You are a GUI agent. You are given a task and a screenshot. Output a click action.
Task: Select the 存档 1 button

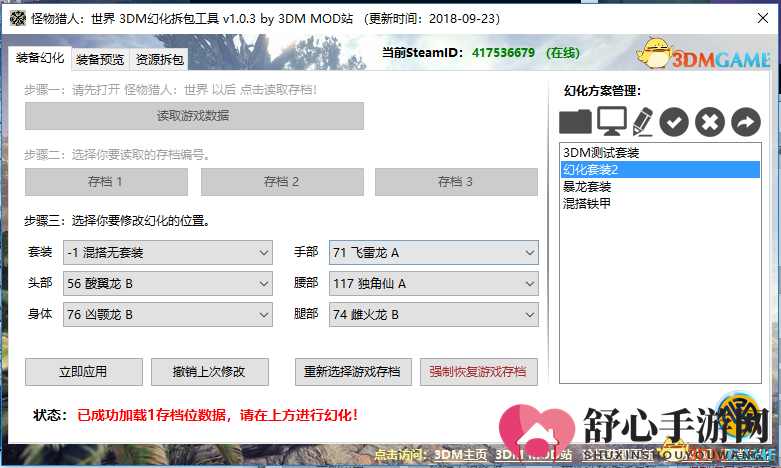coord(106,182)
